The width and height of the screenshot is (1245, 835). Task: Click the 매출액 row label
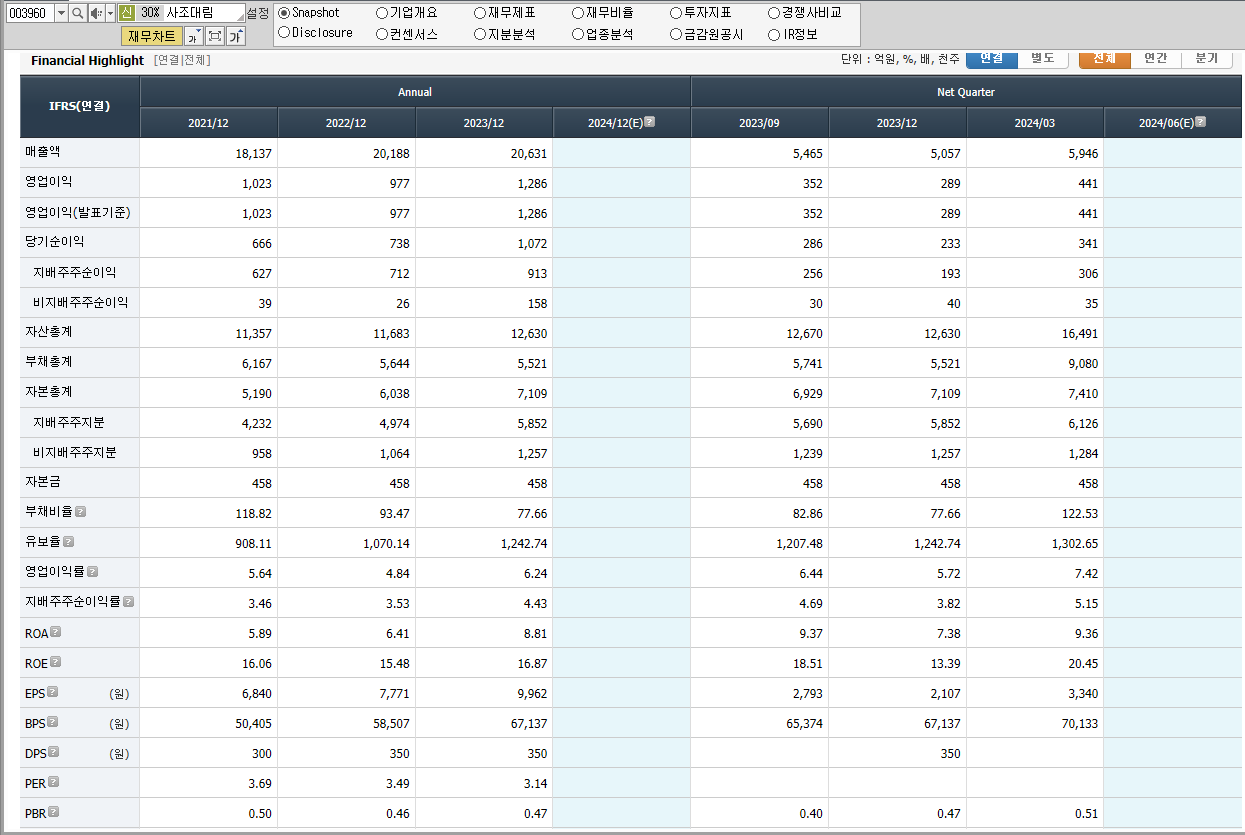coord(42,151)
